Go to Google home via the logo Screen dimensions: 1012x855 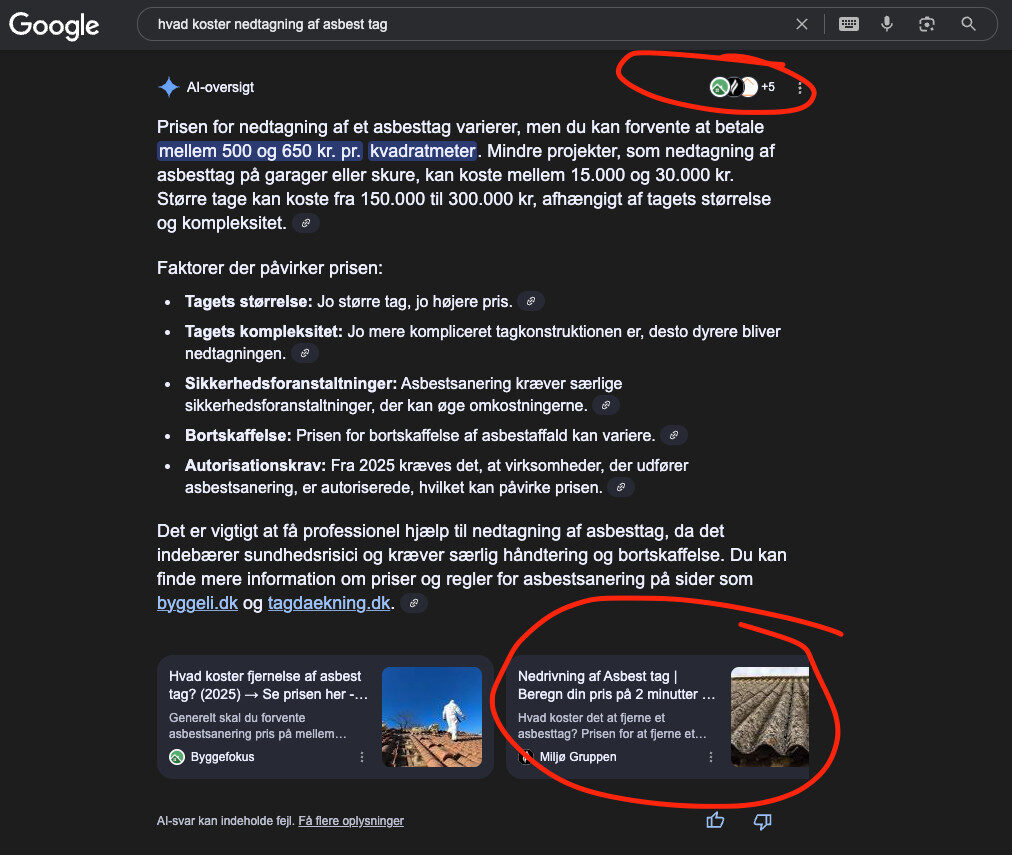pyautogui.click(x=54, y=26)
